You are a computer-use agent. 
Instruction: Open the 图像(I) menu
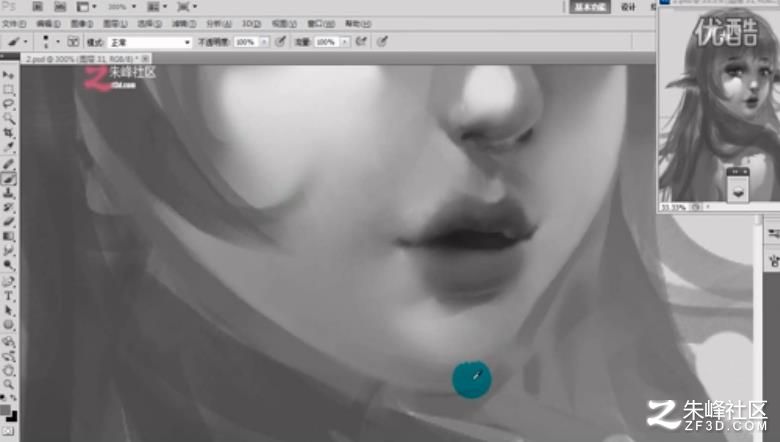click(x=82, y=24)
